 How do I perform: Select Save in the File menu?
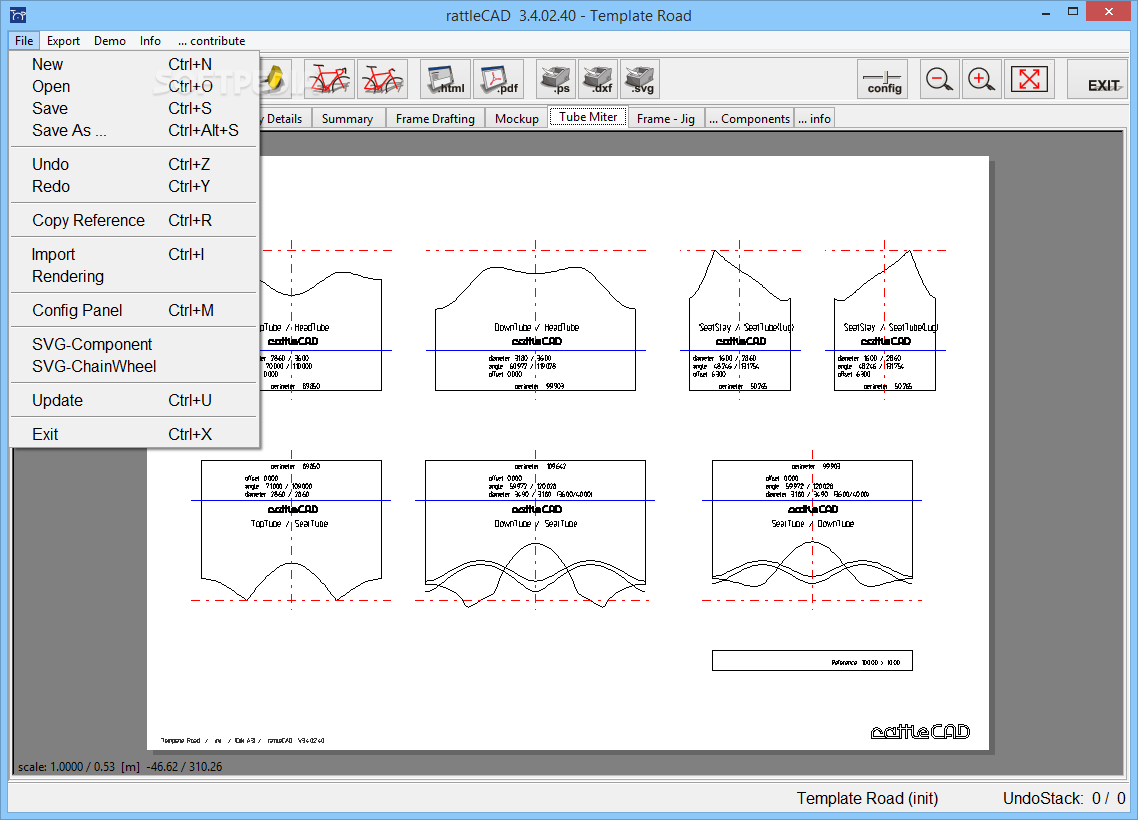tap(134, 108)
